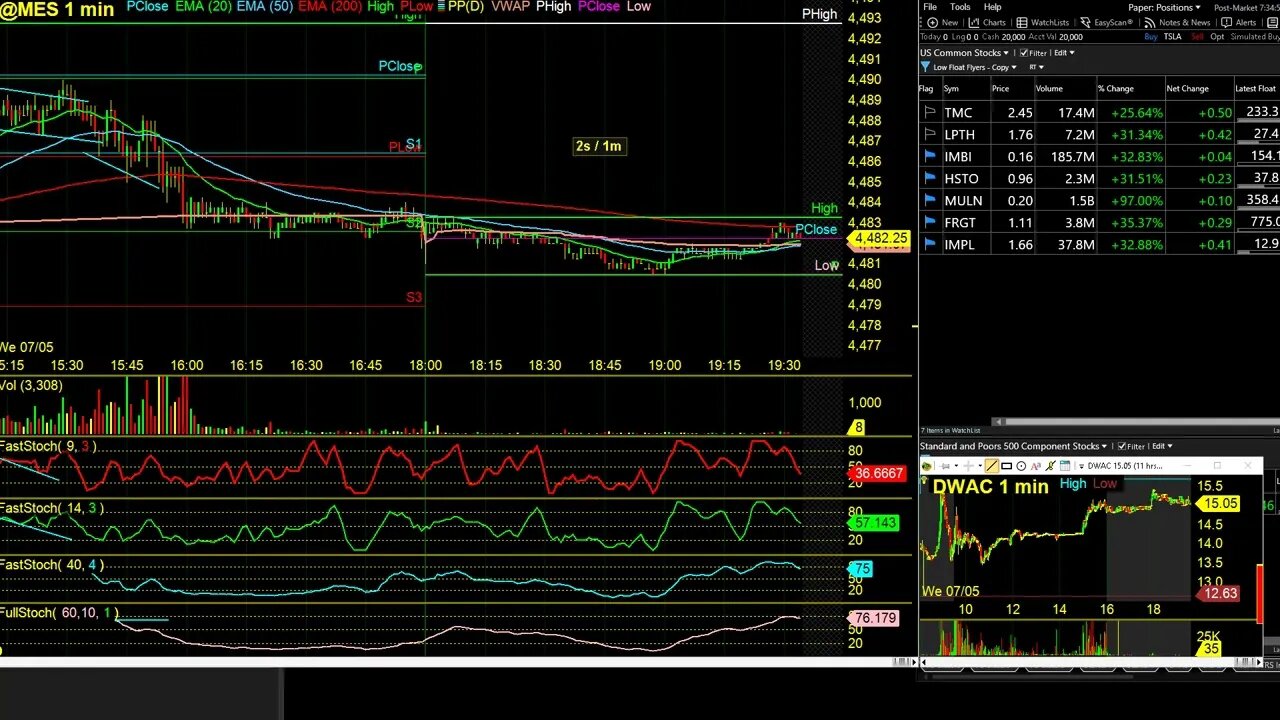Toggle the flag on the HSTO row
The width and height of the screenshot is (1280, 720).
pos(930,179)
